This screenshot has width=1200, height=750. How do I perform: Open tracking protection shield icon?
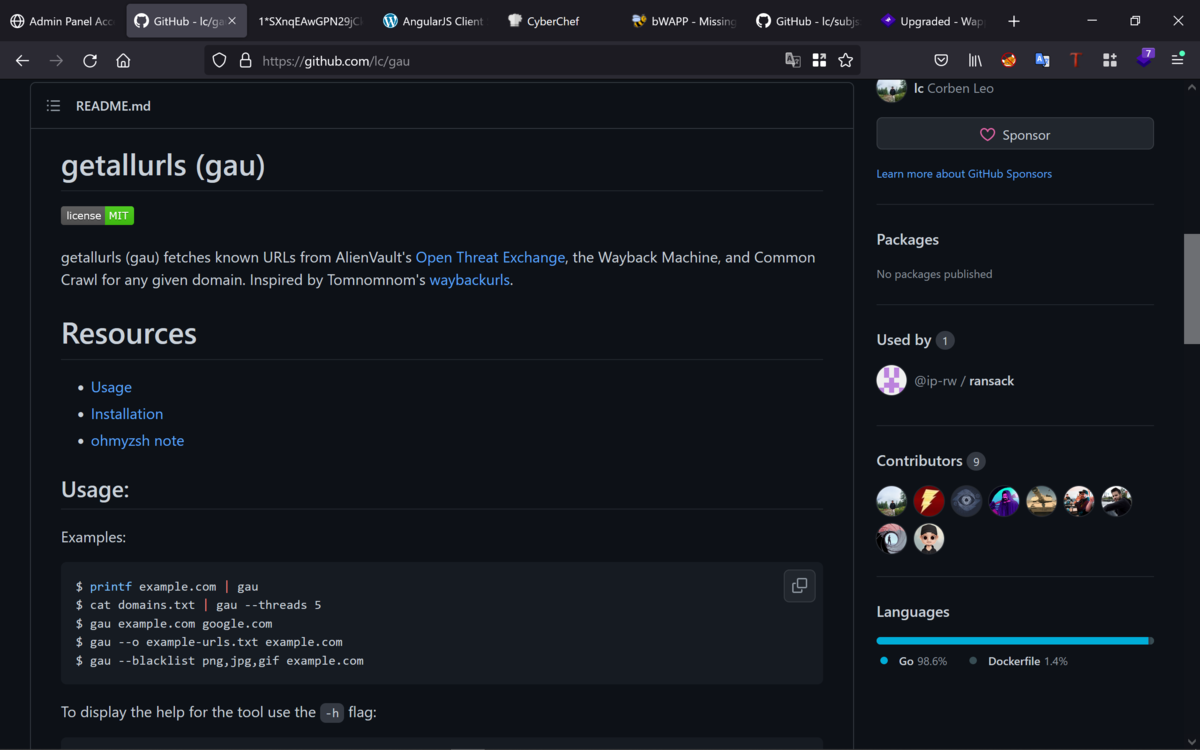220,60
